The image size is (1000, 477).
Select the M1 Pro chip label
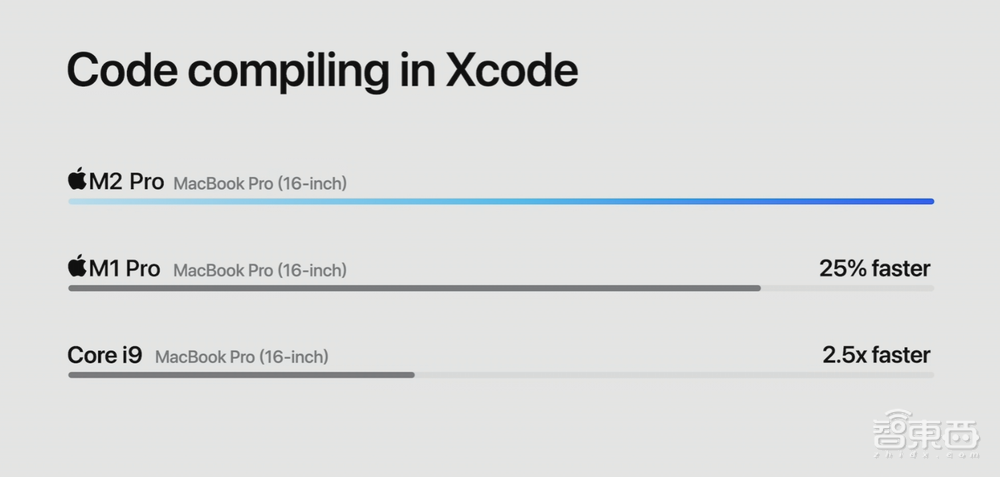(124, 269)
